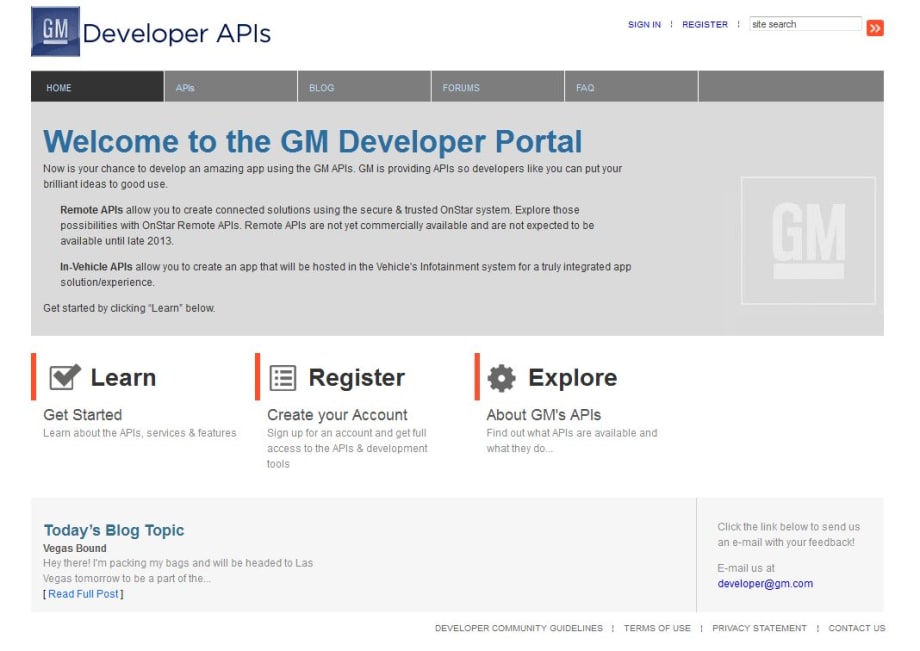The height and width of the screenshot is (651, 920).
Task: Click 'E-mail us at' text
Action: (746, 568)
